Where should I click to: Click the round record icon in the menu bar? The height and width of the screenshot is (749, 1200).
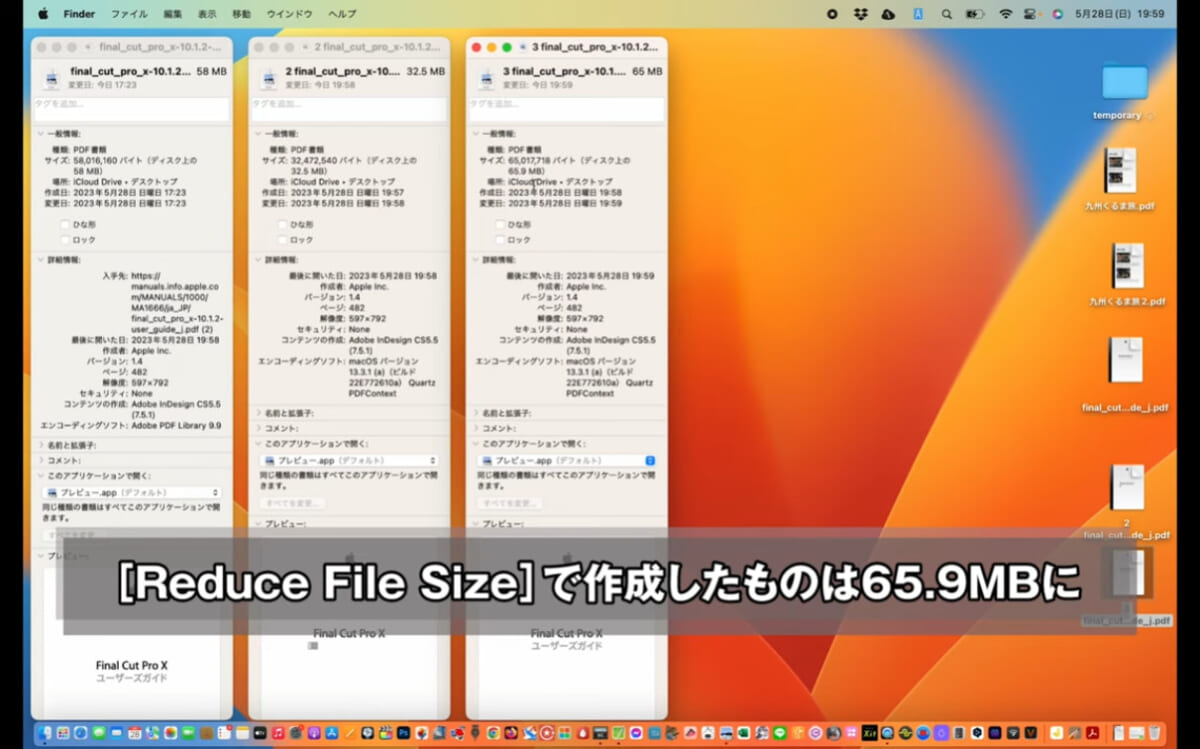pyautogui.click(x=832, y=14)
